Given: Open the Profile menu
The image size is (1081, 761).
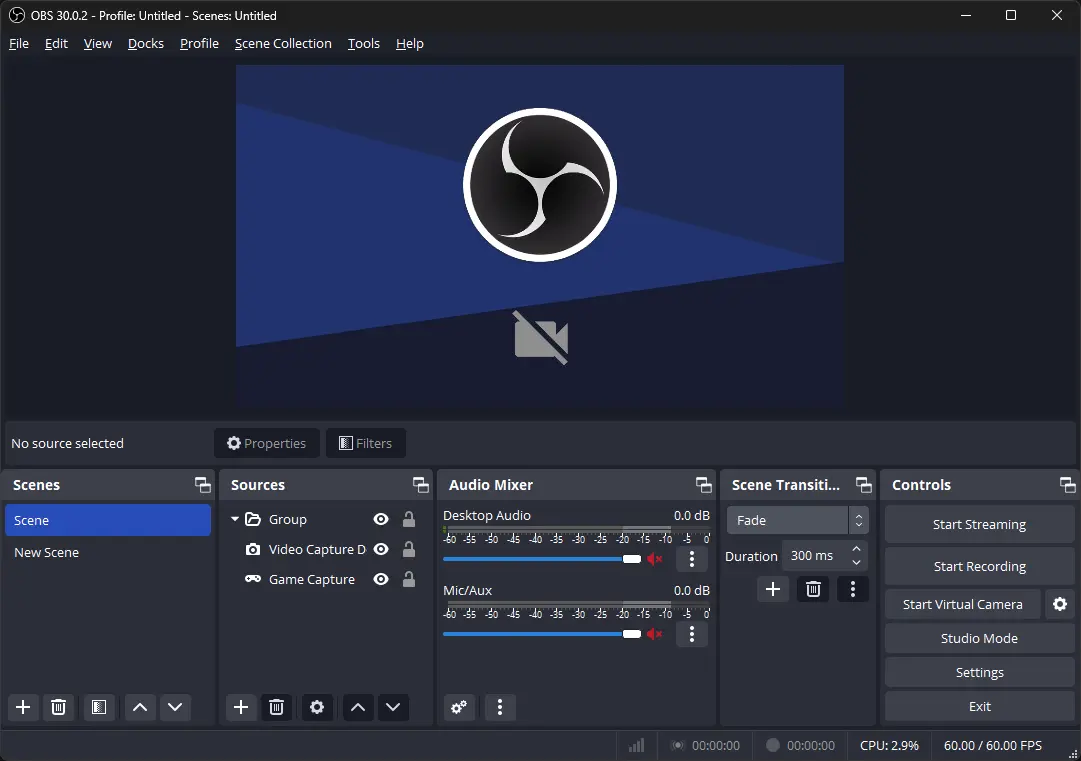Looking at the screenshot, I should coord(199,43).
